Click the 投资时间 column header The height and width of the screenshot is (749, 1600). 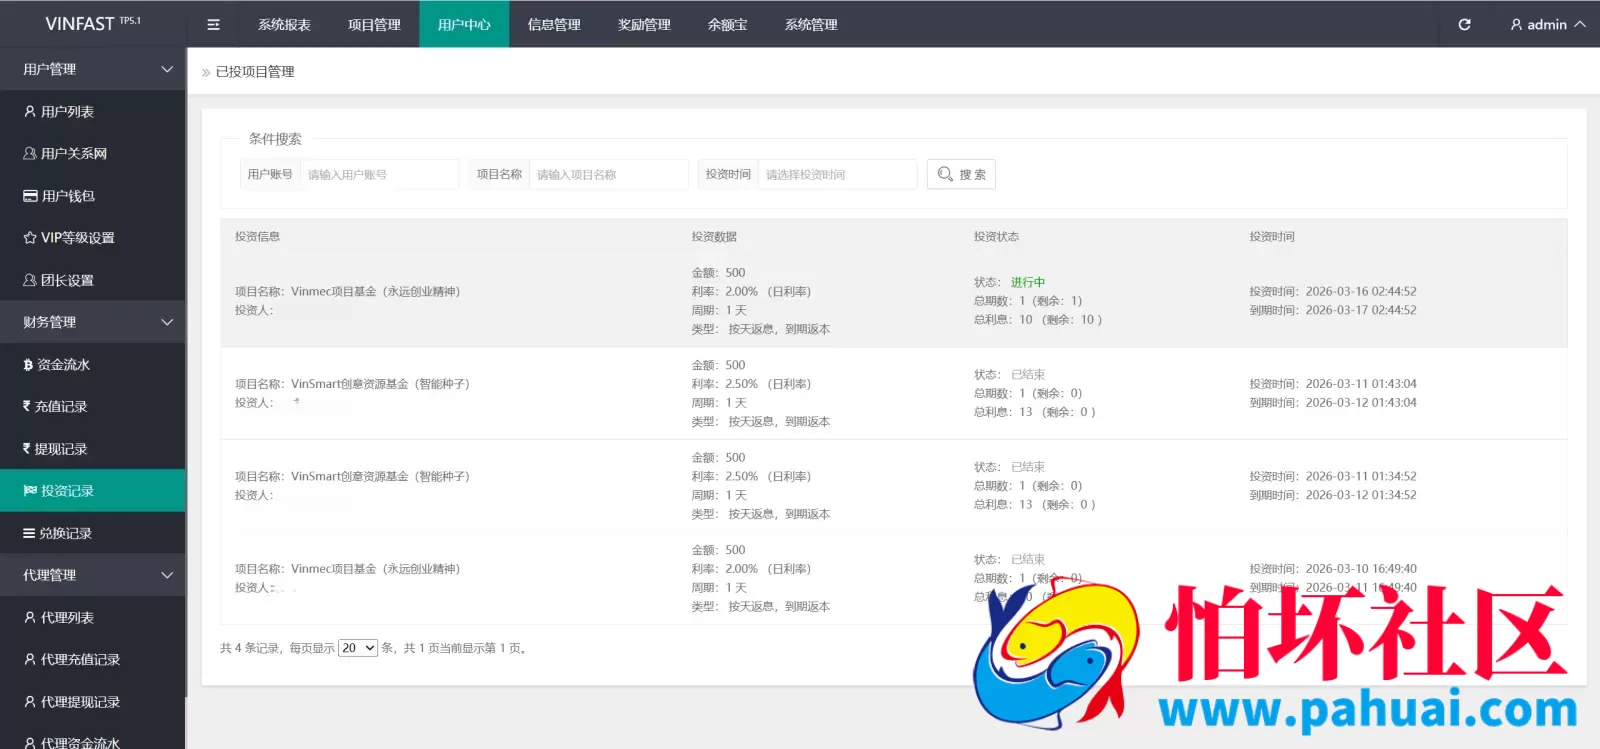point(1272,237)
